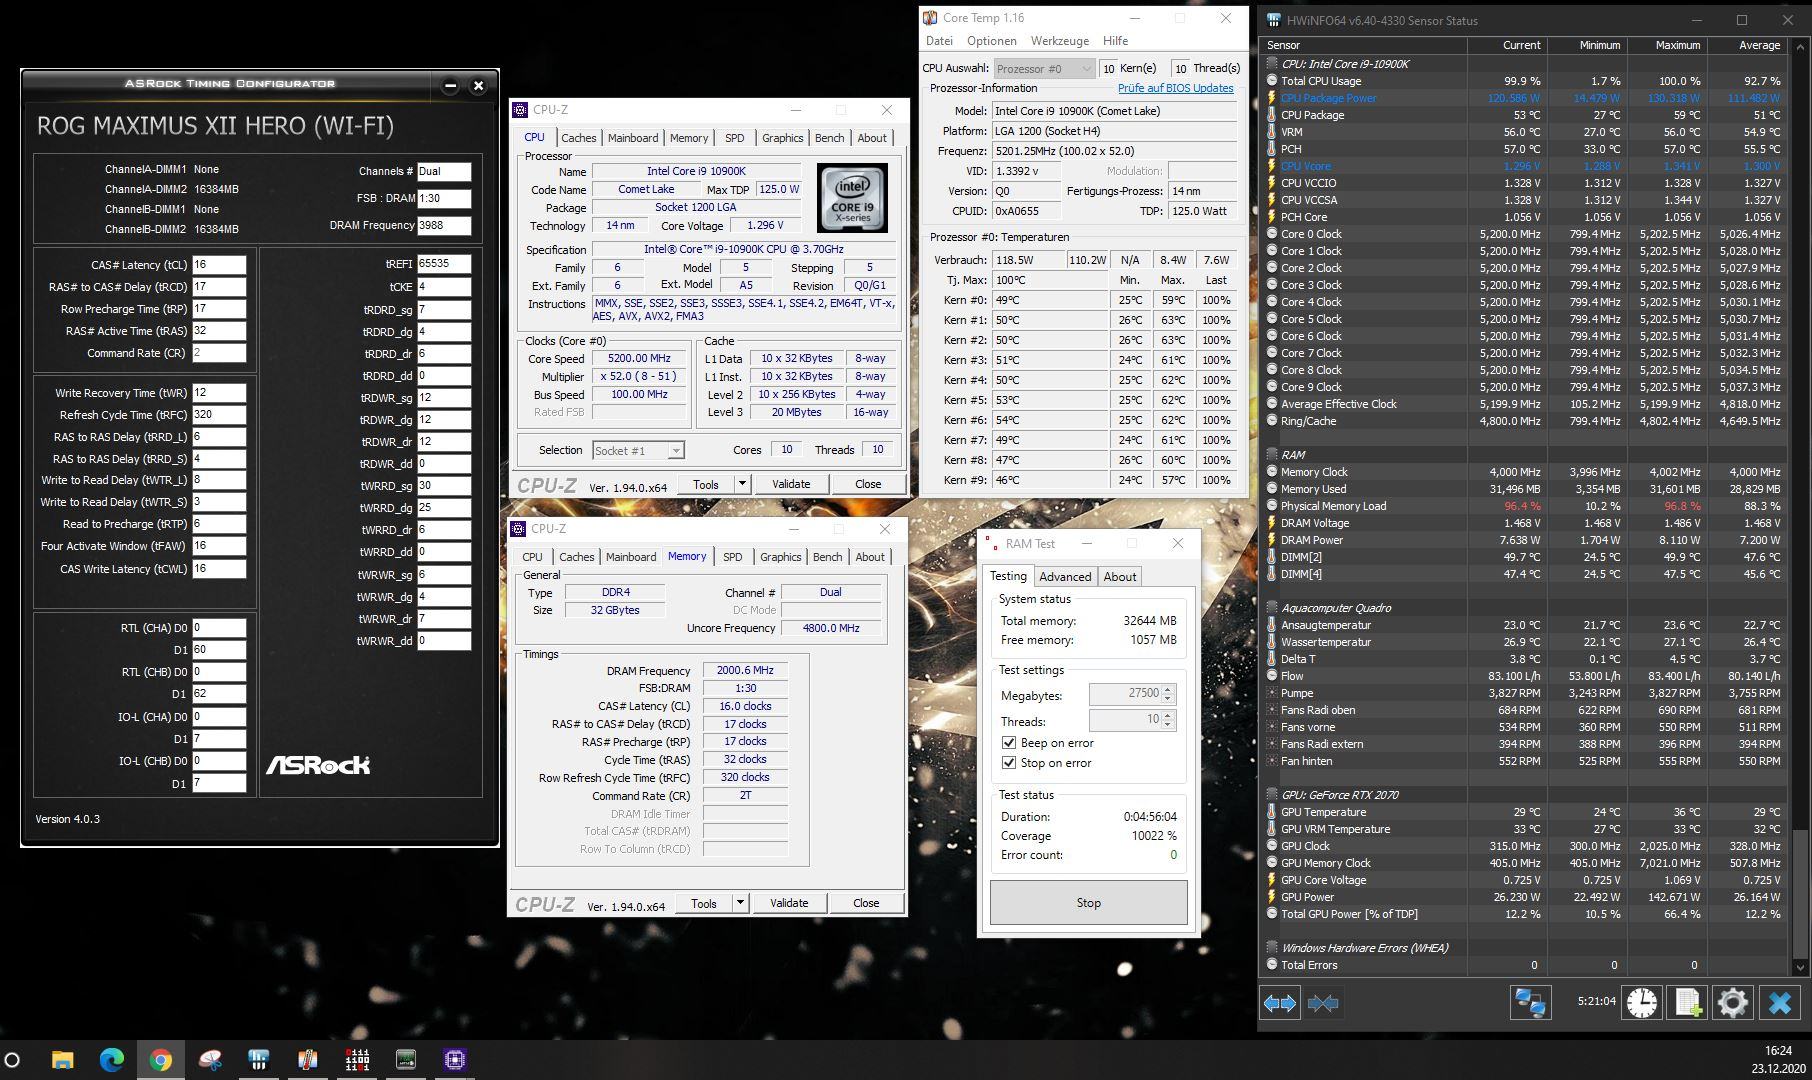Screen dimensions: 1812x1080
Task: Click the blue X icon in HWiNFO
Action: (x=1780, y=1002)
